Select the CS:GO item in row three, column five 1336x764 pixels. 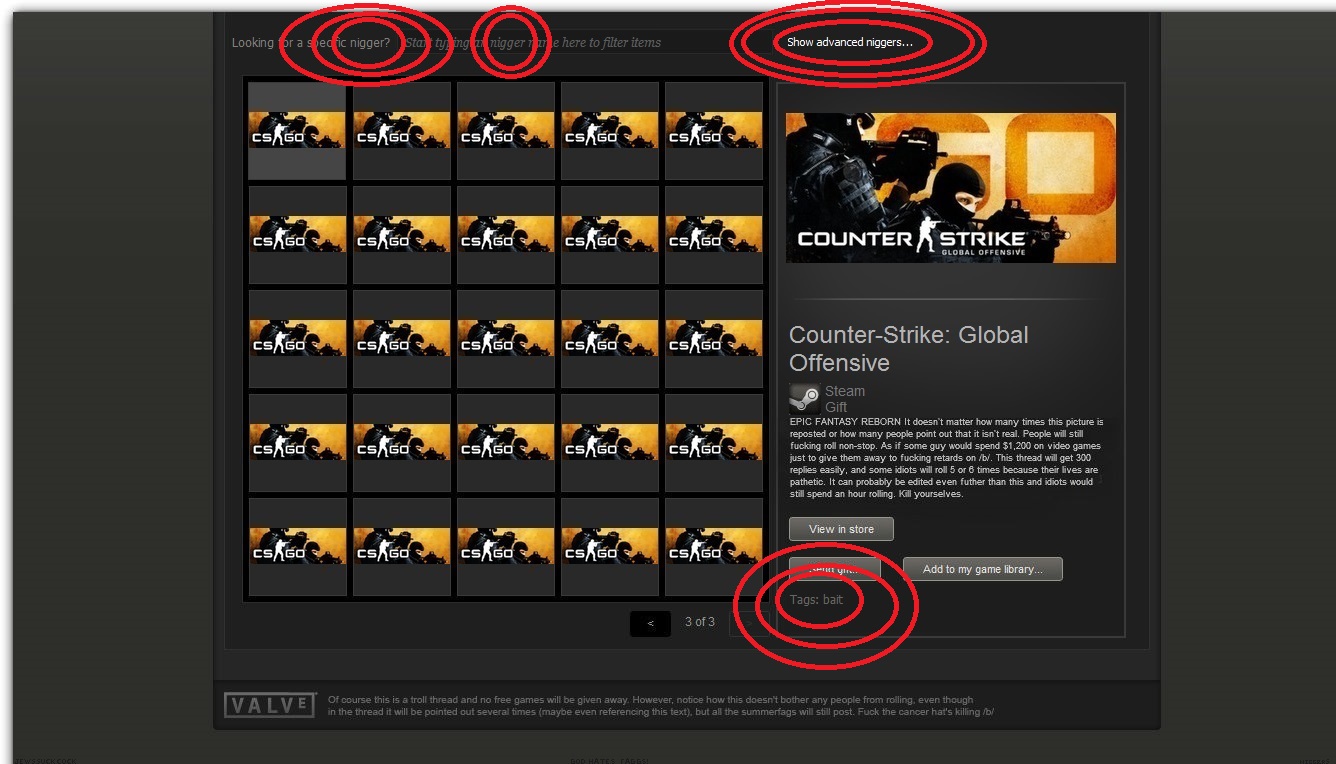click(x=713, y=339)
